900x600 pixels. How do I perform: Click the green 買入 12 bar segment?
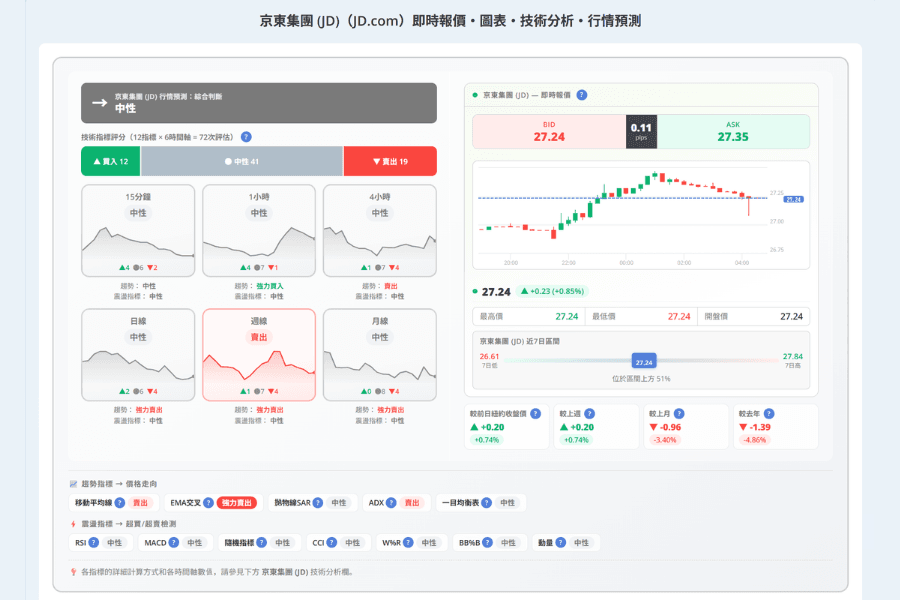coord(111,161)
